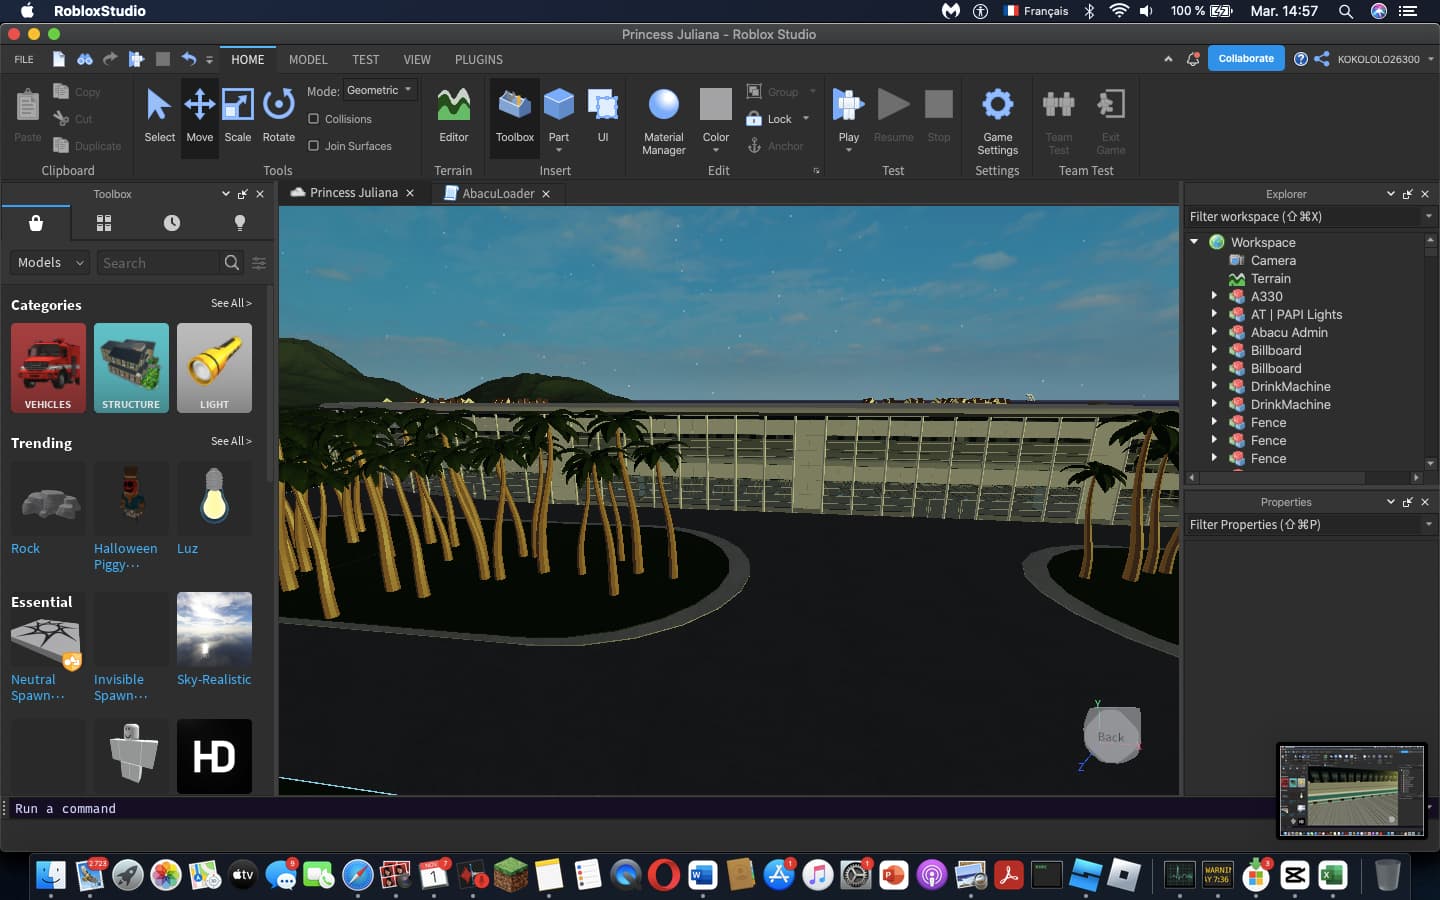Activate the Scale tool
1440x900 pixels.
point(237,115)
